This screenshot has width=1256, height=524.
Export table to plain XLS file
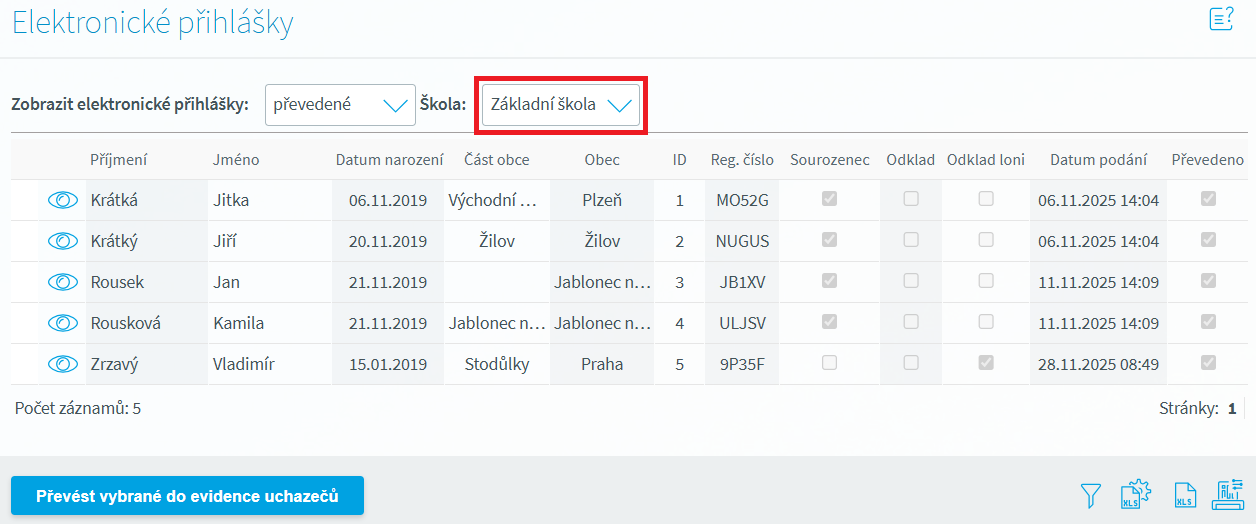[x=1184, y=495]
